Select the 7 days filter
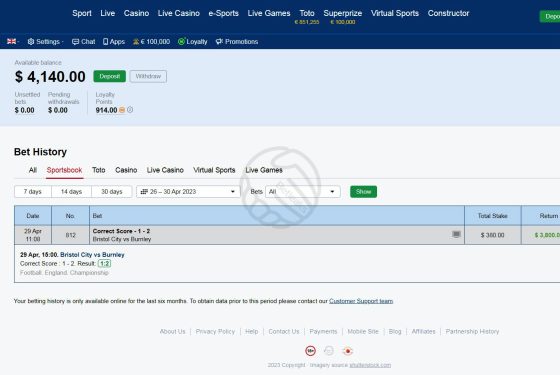560x375 pixels. [x=33, y=192]
